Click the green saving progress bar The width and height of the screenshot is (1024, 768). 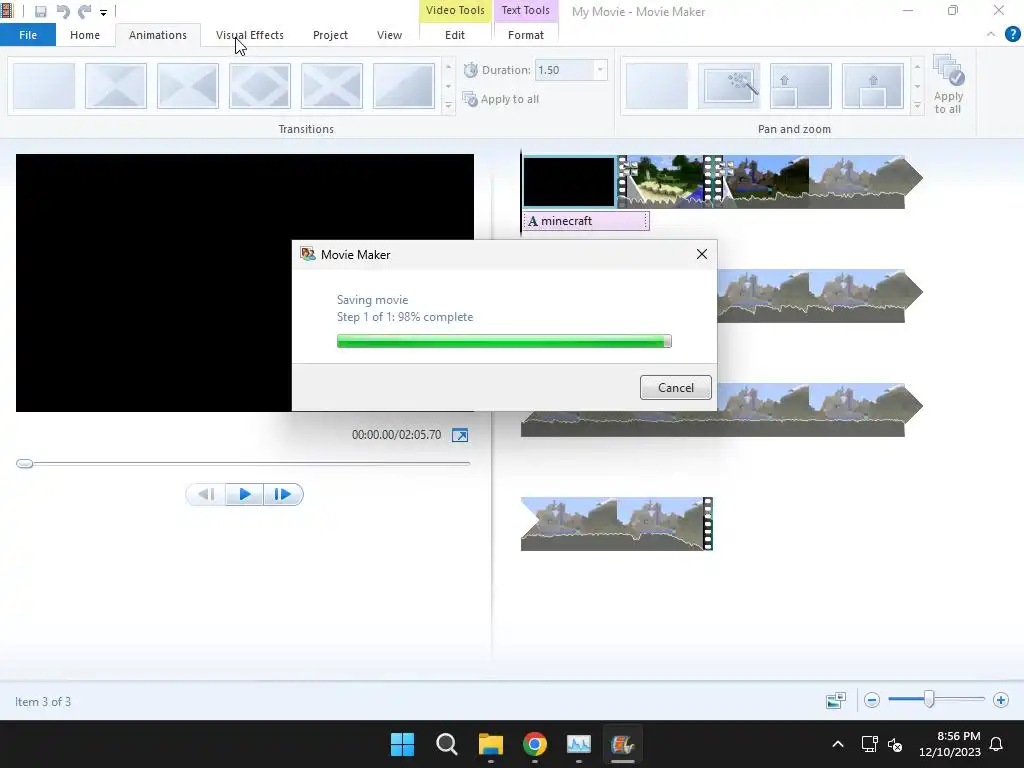click(504, 341)
